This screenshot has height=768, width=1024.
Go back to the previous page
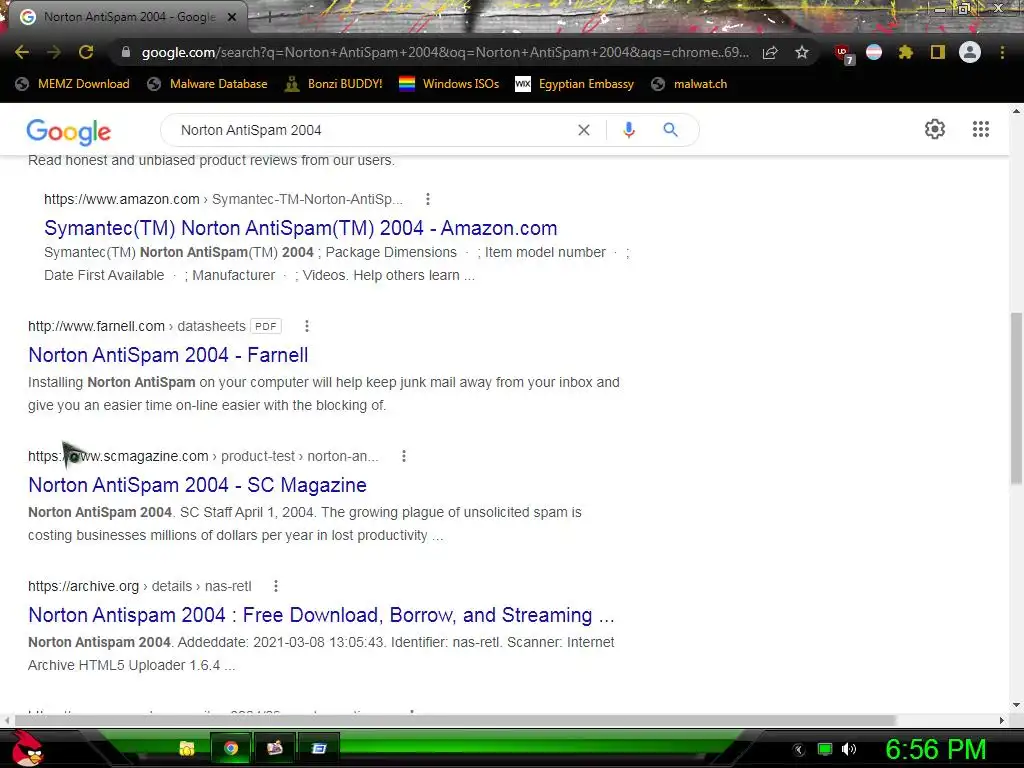[x=22, y=52]
